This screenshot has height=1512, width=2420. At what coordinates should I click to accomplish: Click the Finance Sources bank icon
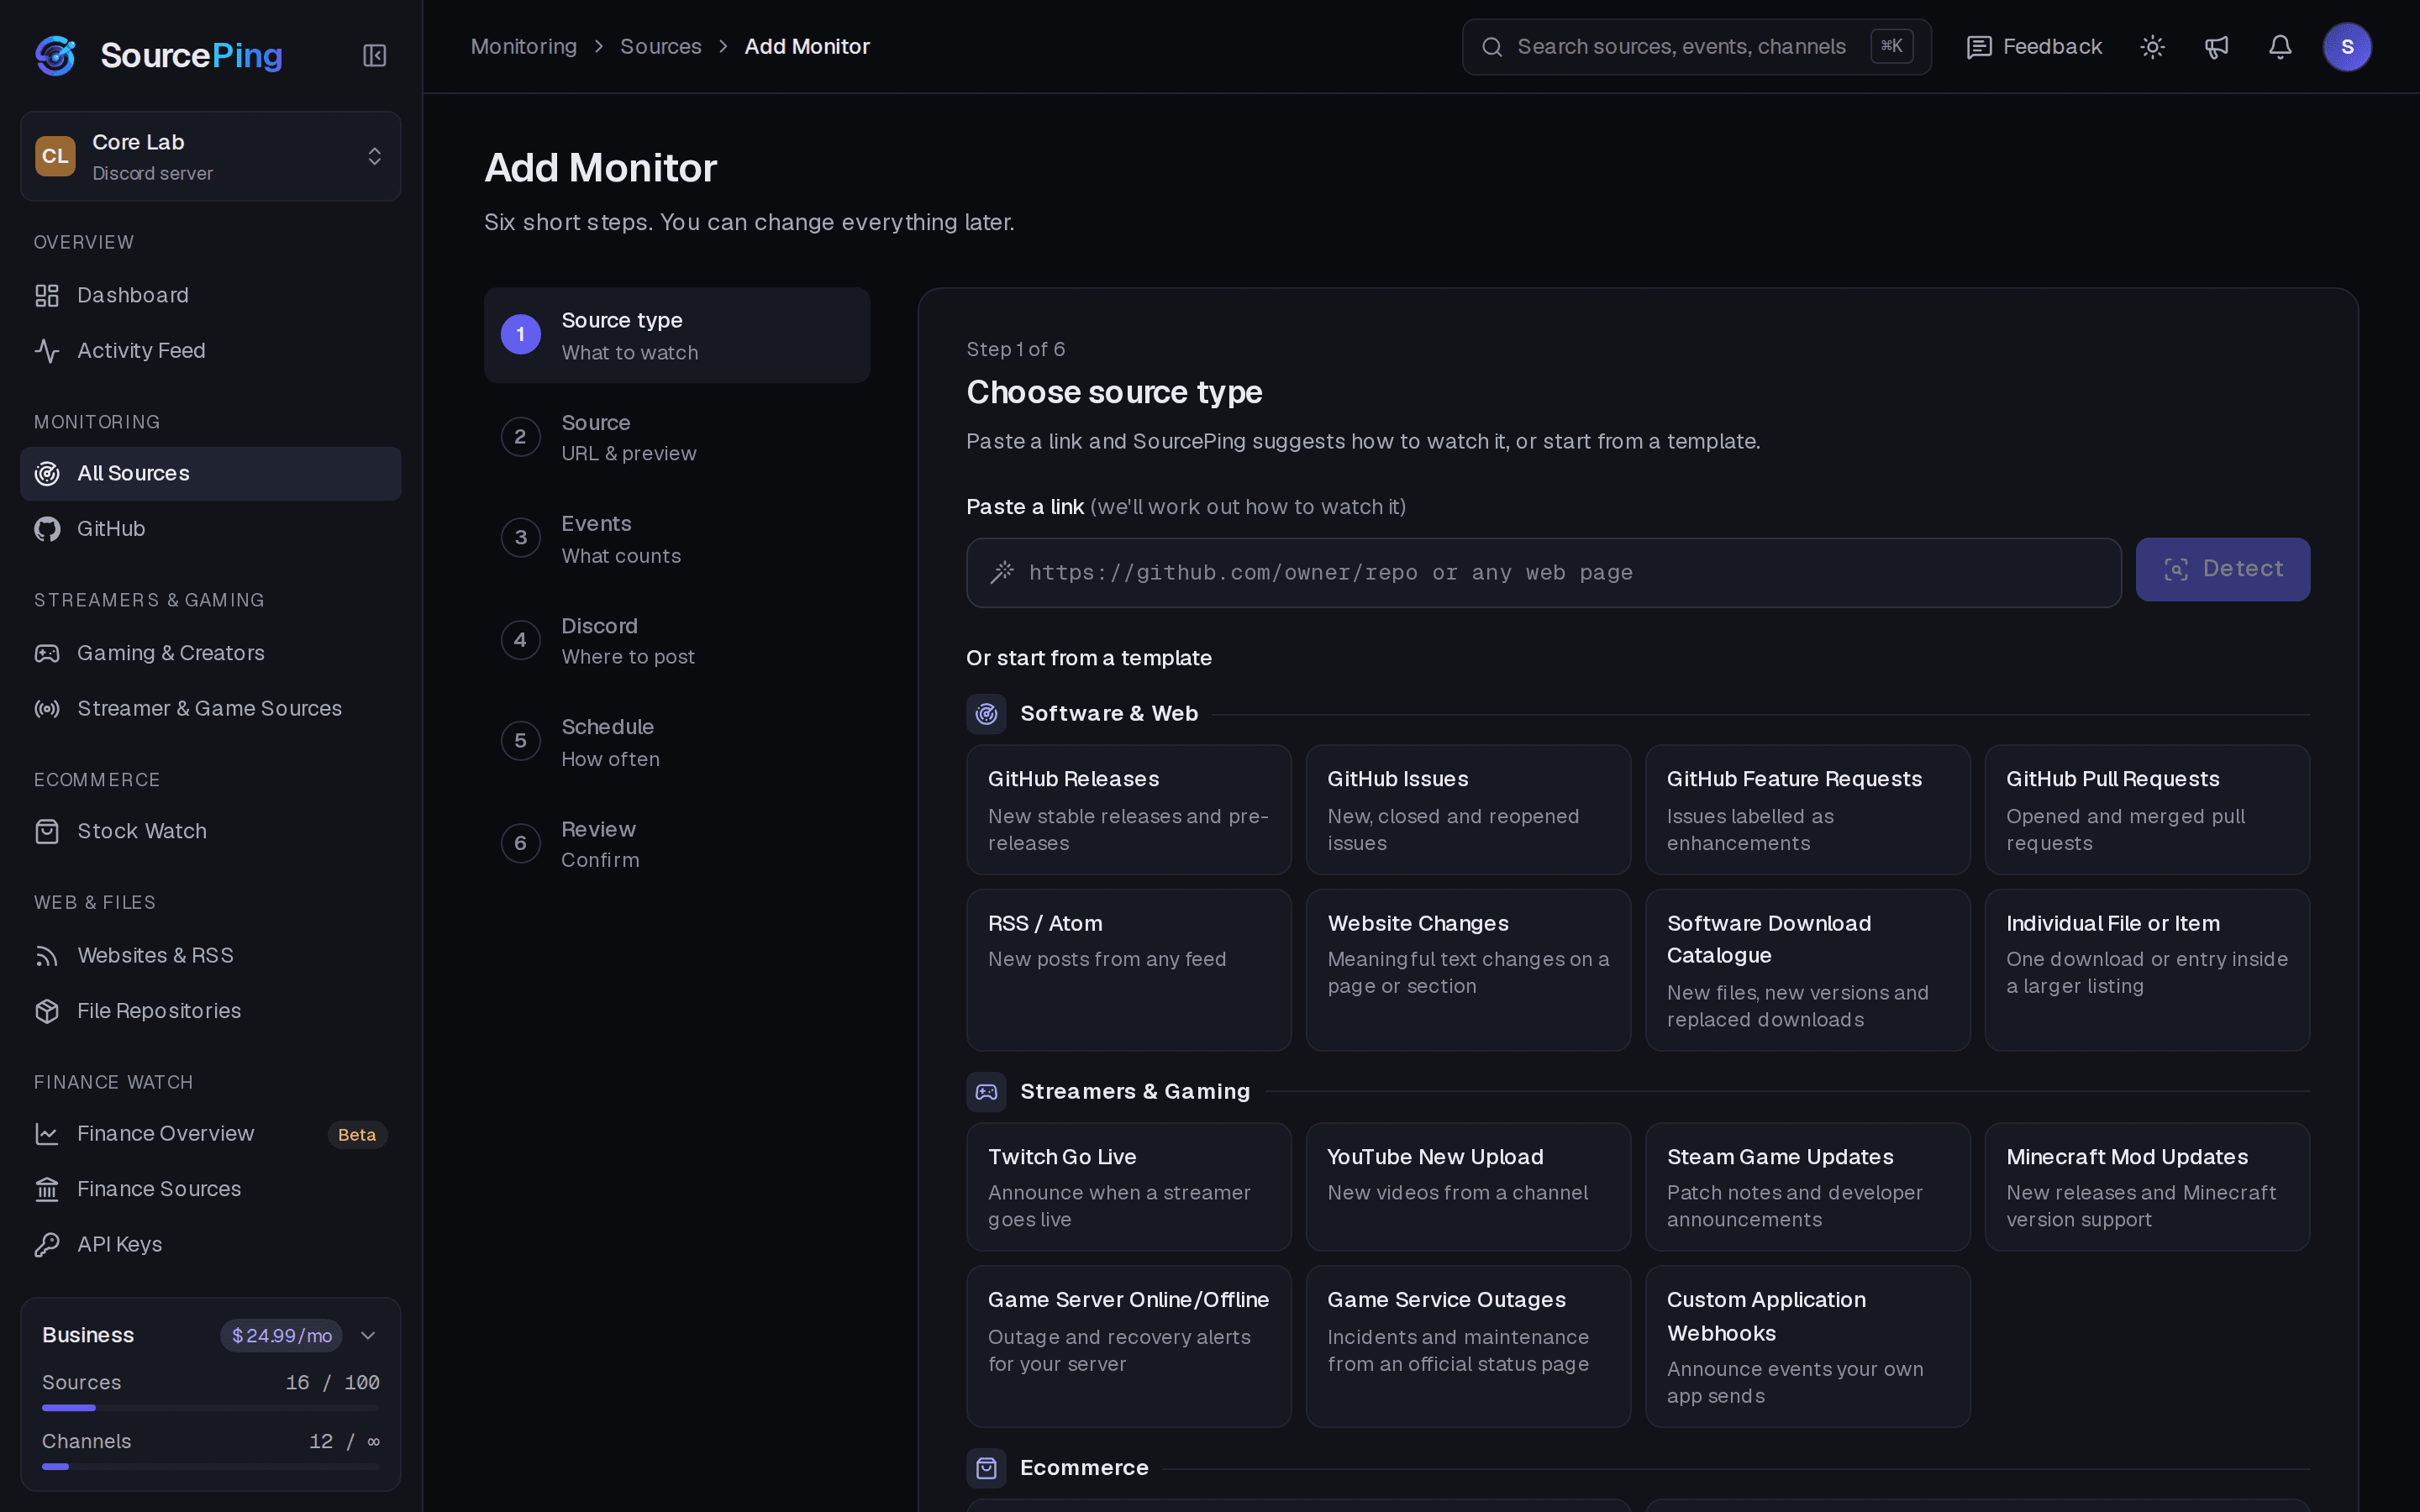click(x=47, y=1189)
